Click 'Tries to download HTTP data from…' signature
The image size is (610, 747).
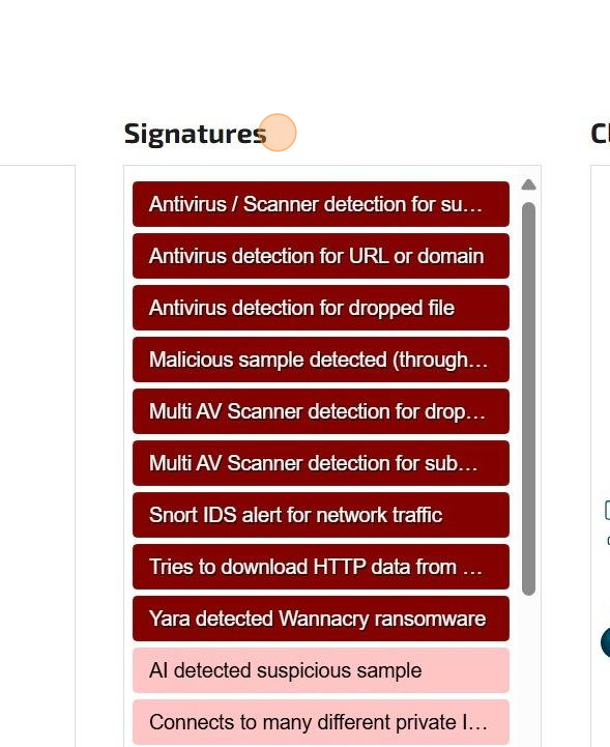pyautogui.click(x=320, y=567)
